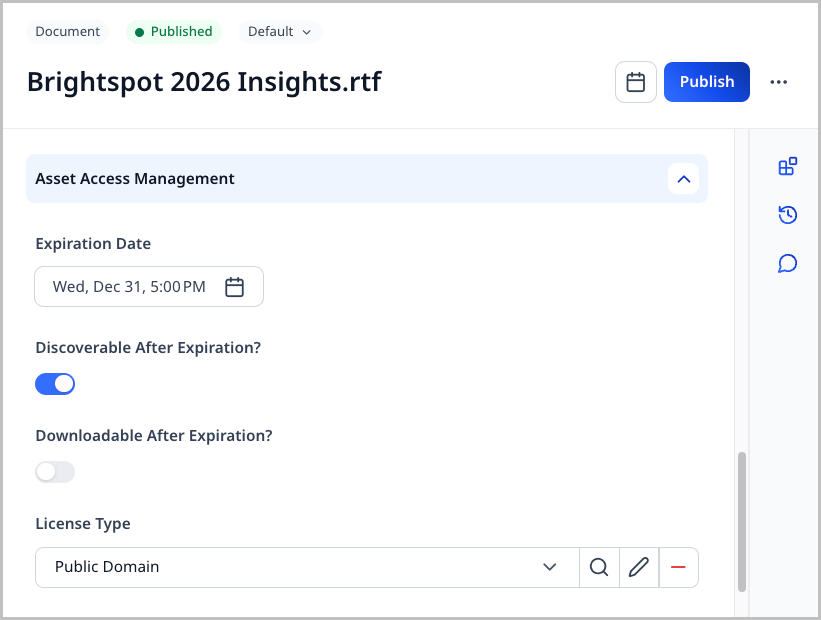Open the widgets panel in right rail
Viewport: 821px width, 620px height.
[x=787, y=167]
